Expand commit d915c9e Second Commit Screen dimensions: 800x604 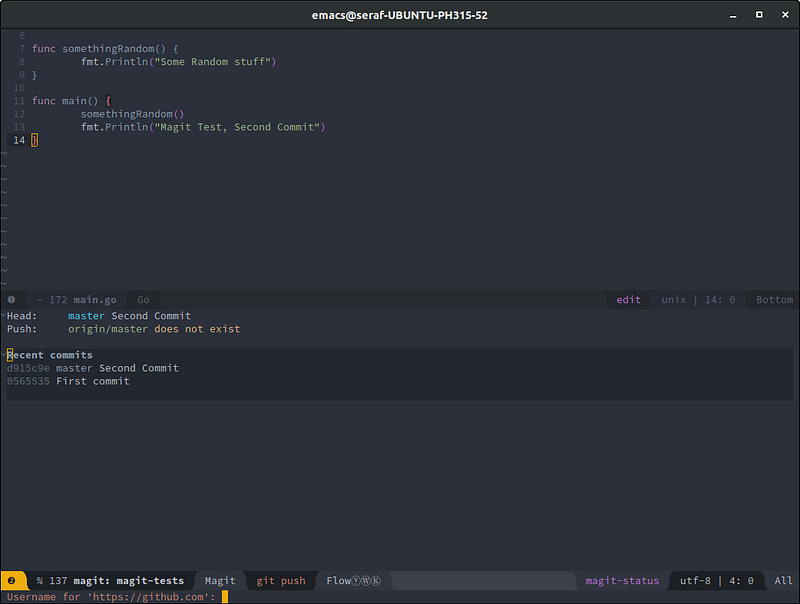[x=92, y=368]
